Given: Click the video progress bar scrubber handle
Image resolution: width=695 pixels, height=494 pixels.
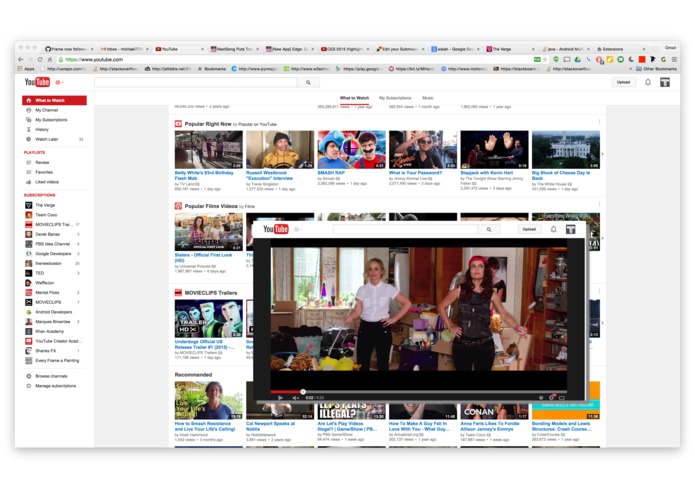Looking at the screenshot, I should 303,392.
